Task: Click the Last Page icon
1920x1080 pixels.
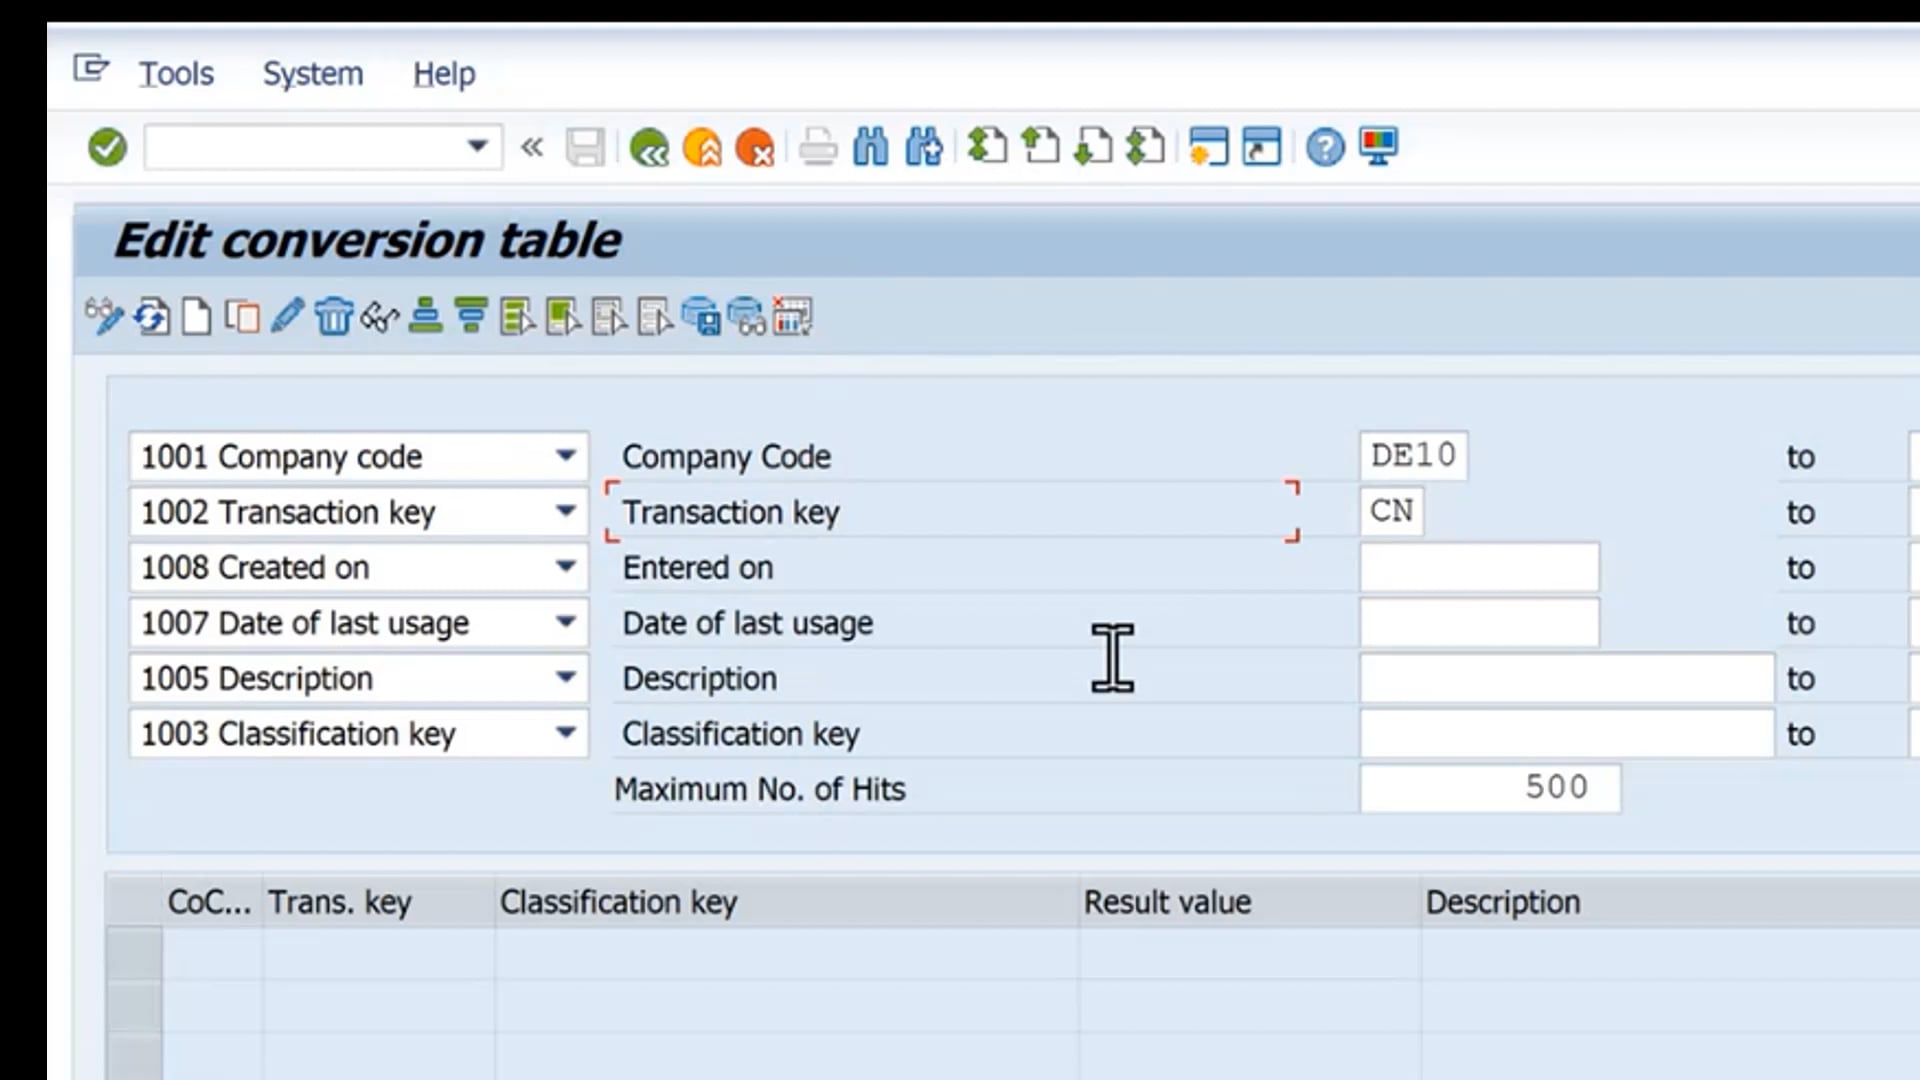Action: click(x=1145, y=147)
